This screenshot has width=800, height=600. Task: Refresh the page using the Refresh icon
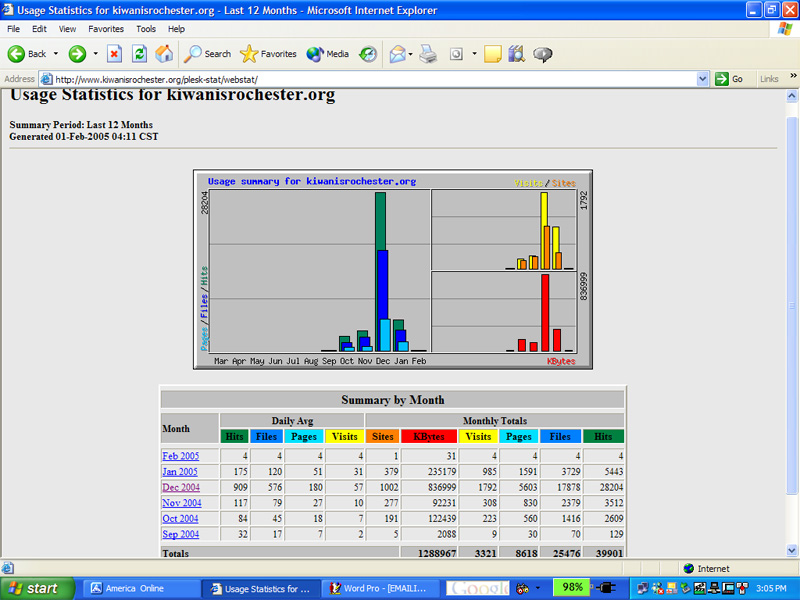[139, 54]
